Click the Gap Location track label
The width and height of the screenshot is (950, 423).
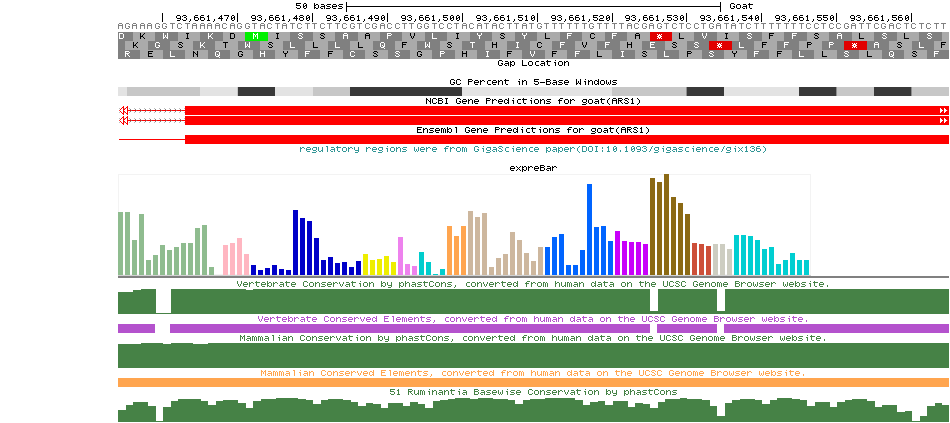click(x=533, y=63)
